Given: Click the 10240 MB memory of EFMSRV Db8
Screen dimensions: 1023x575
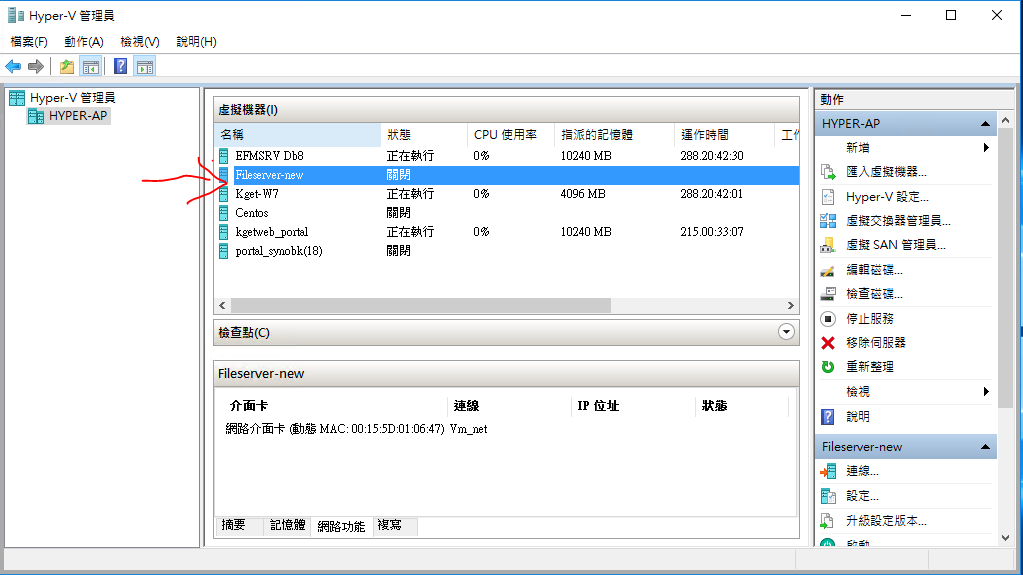Looking at the screenshot, I should pyautogui.click(x=586, y=155).
